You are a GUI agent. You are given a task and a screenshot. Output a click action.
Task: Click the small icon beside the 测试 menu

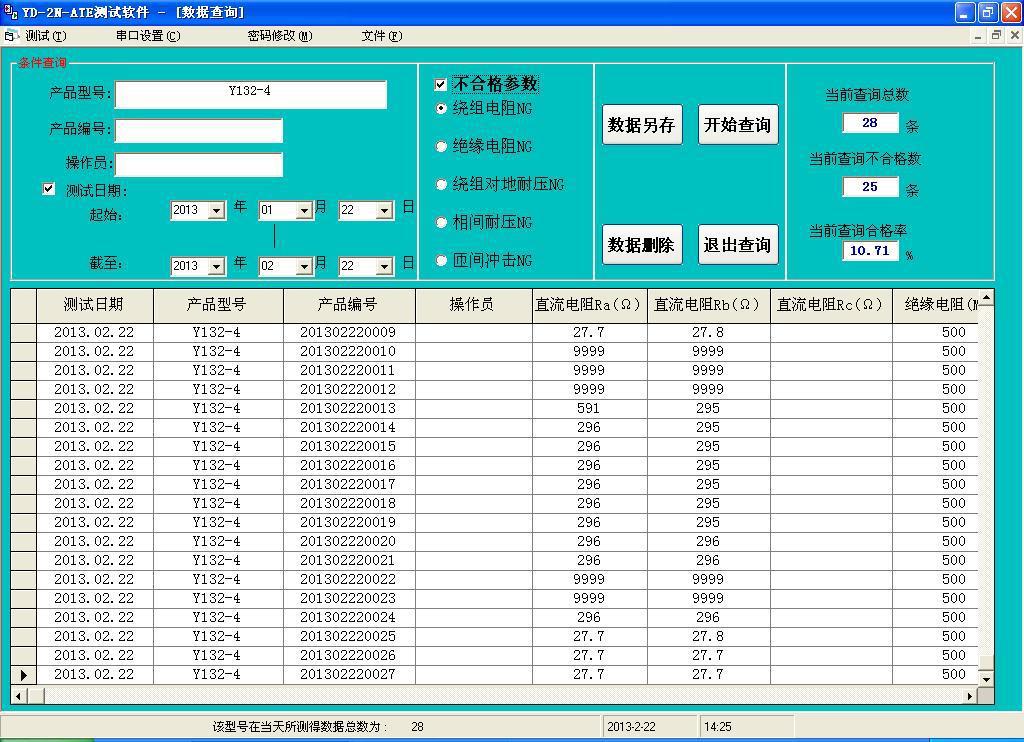(x=11, y=36)
